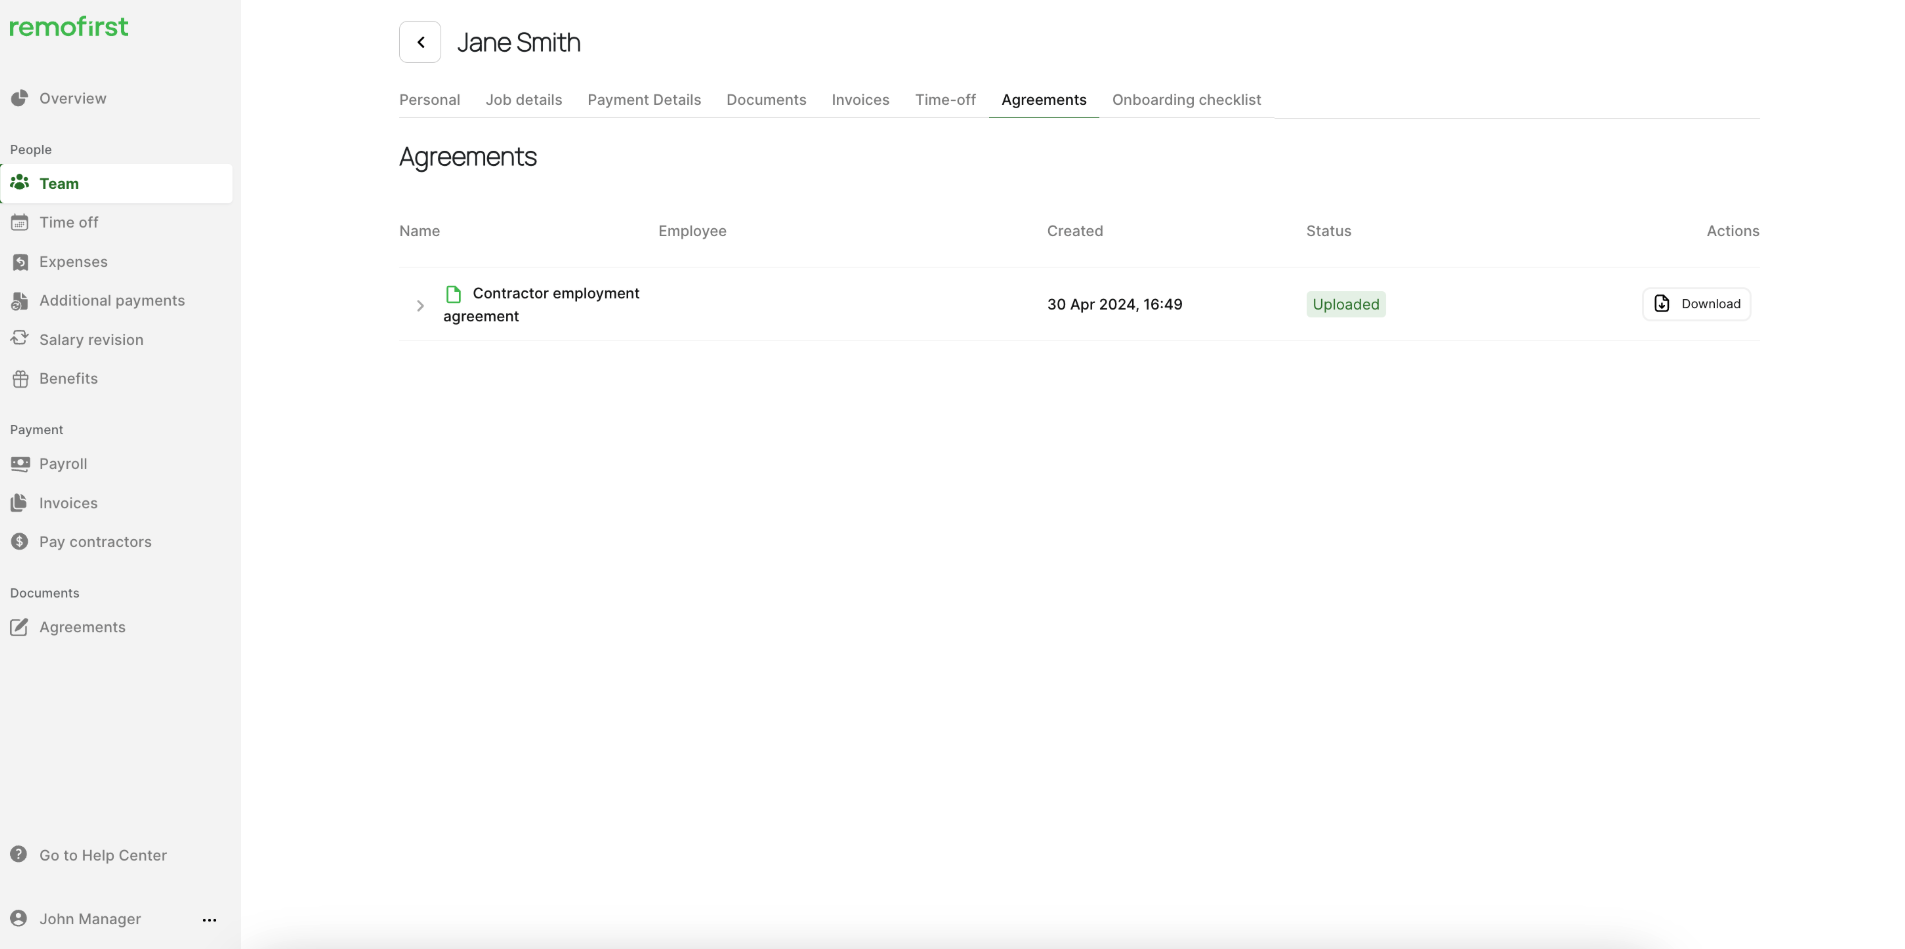Click the created date 30 Apr 2024, 16:49
Screen dimensions: 1905x949
(1115, 304)
